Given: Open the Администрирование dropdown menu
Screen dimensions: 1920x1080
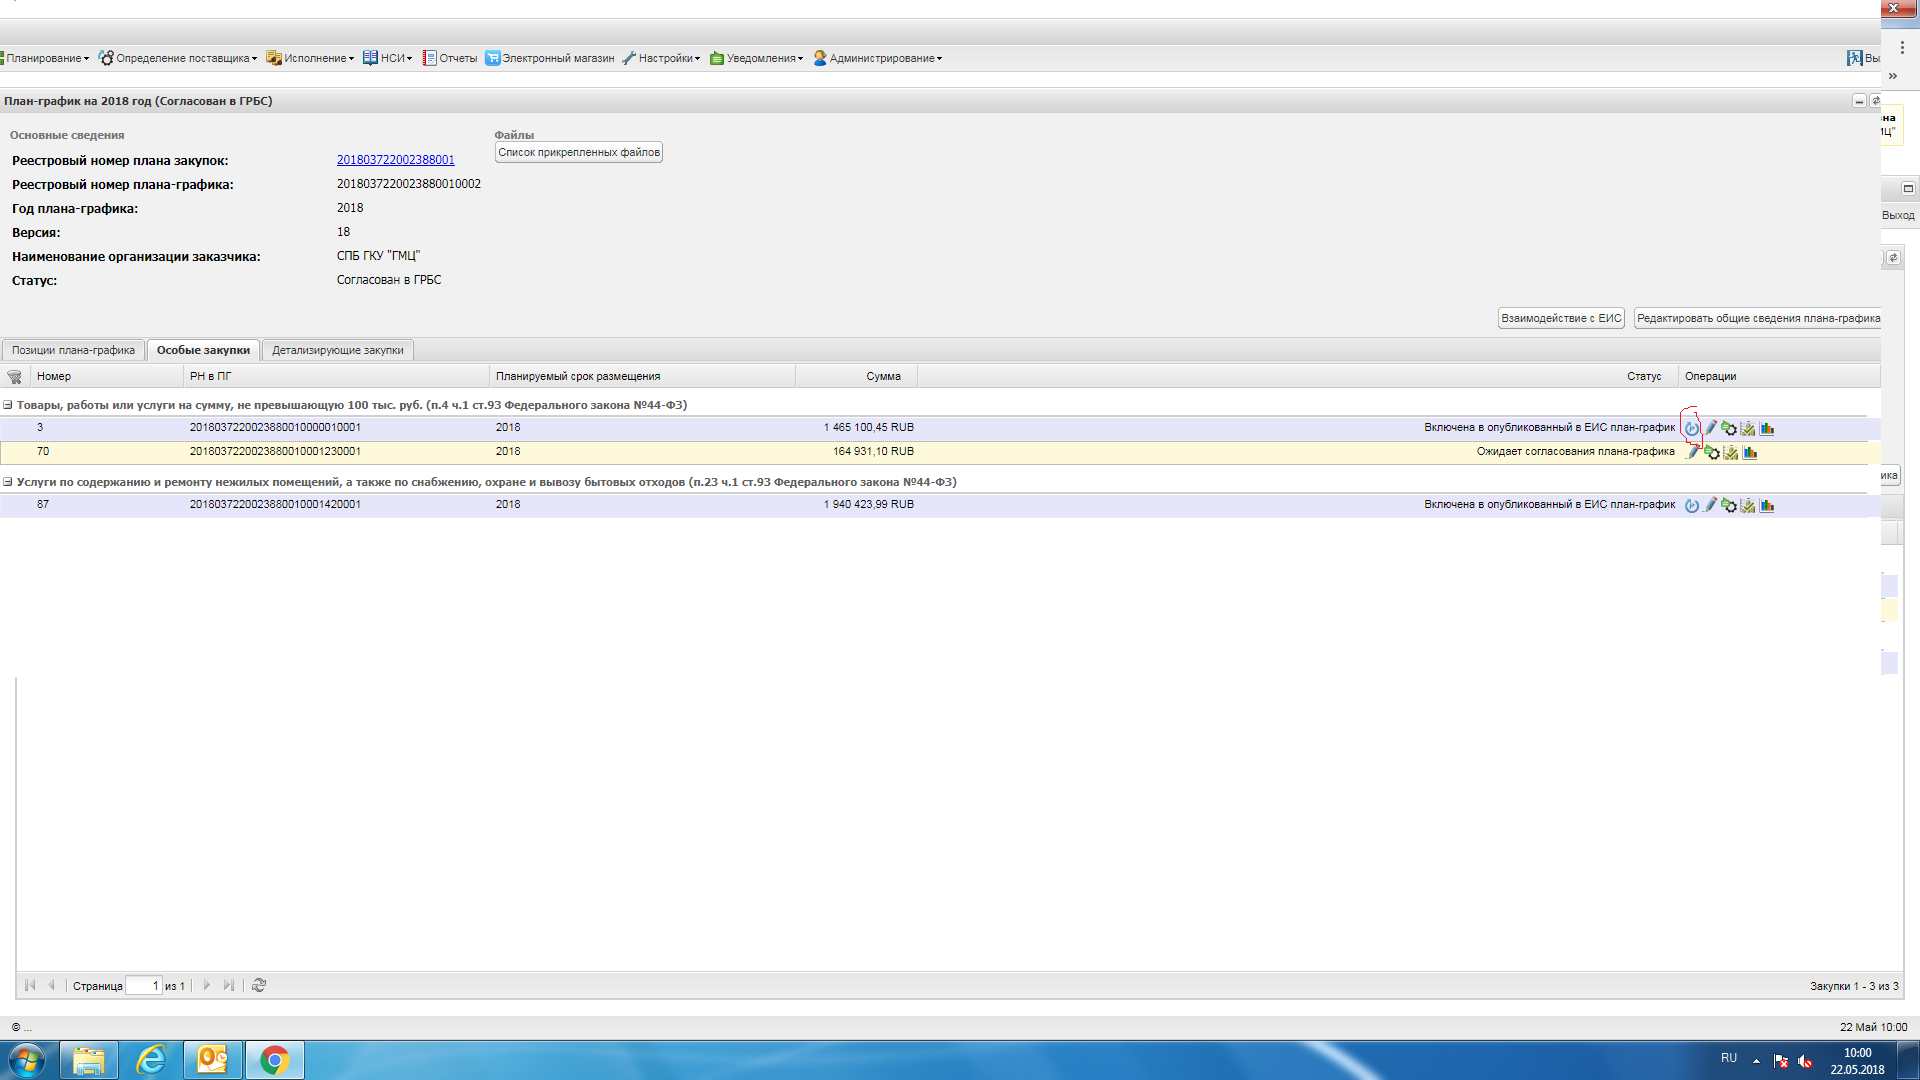Looking at the screenshot, I should click(878, 58).
